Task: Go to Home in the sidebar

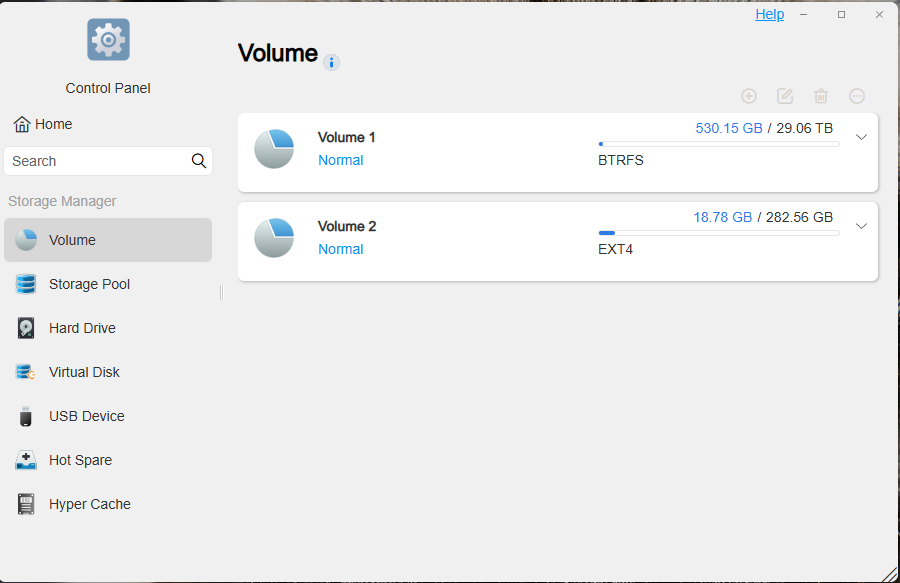Action: [43, 124]
